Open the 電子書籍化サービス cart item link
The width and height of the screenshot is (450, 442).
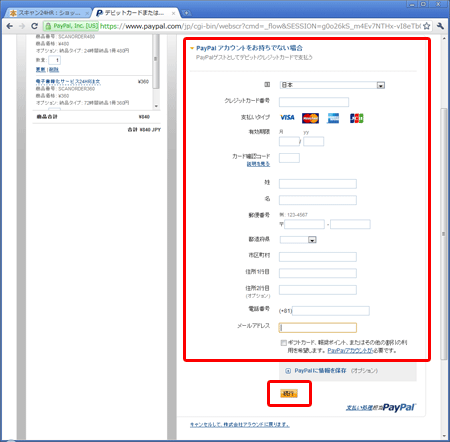[68, 82]
